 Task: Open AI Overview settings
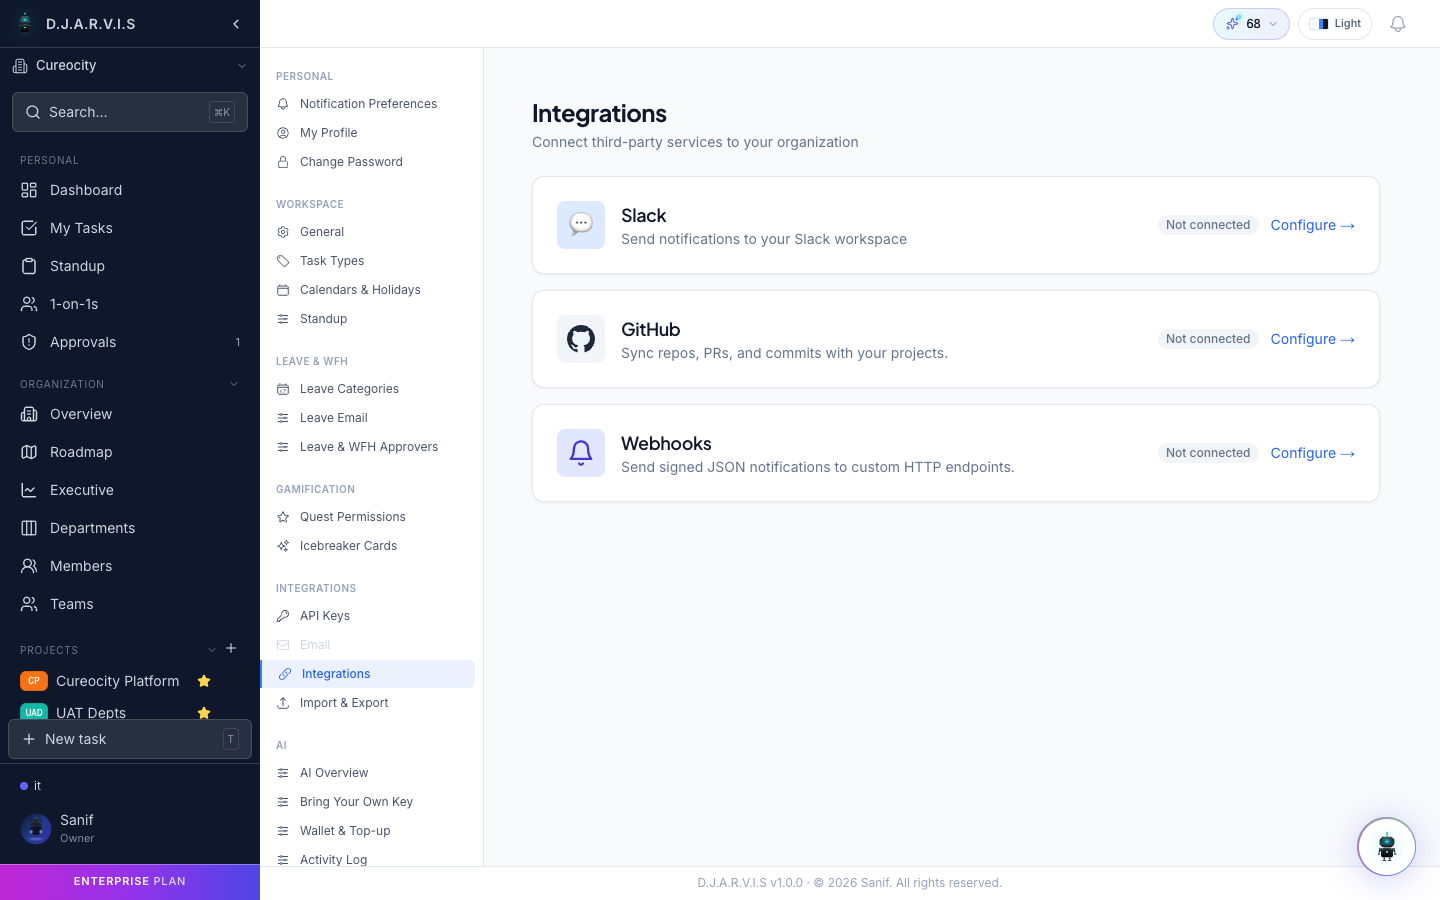pyautogui.click(x=368, y=773)
